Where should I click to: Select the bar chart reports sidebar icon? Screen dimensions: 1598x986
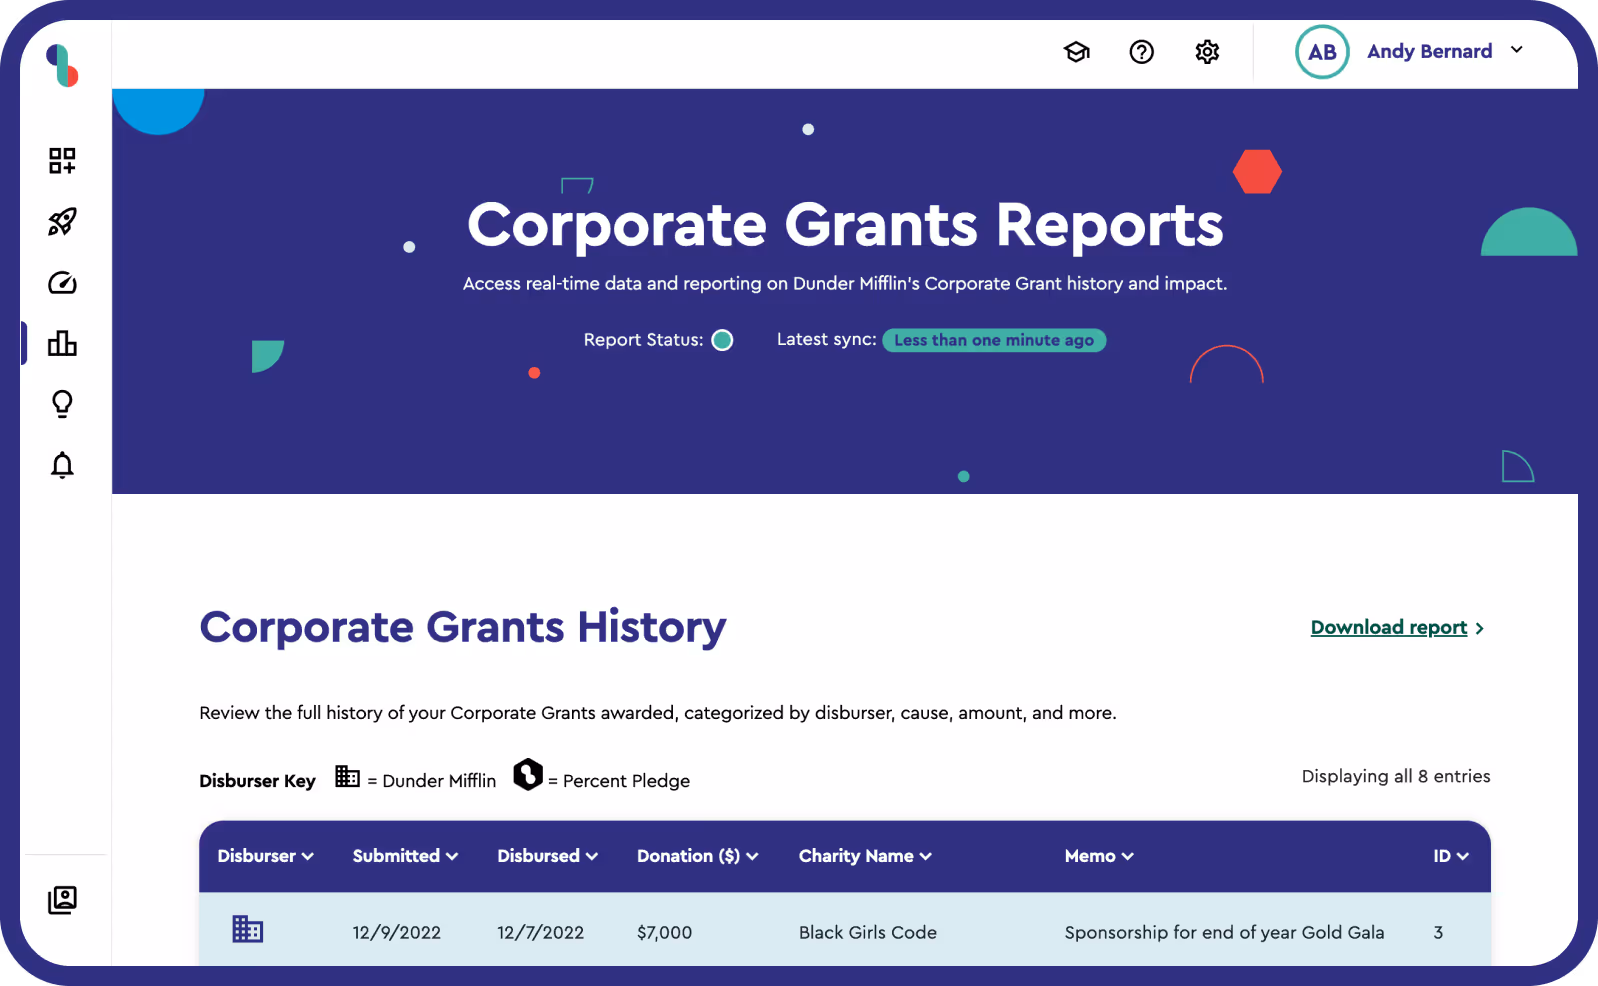point(62,344)
